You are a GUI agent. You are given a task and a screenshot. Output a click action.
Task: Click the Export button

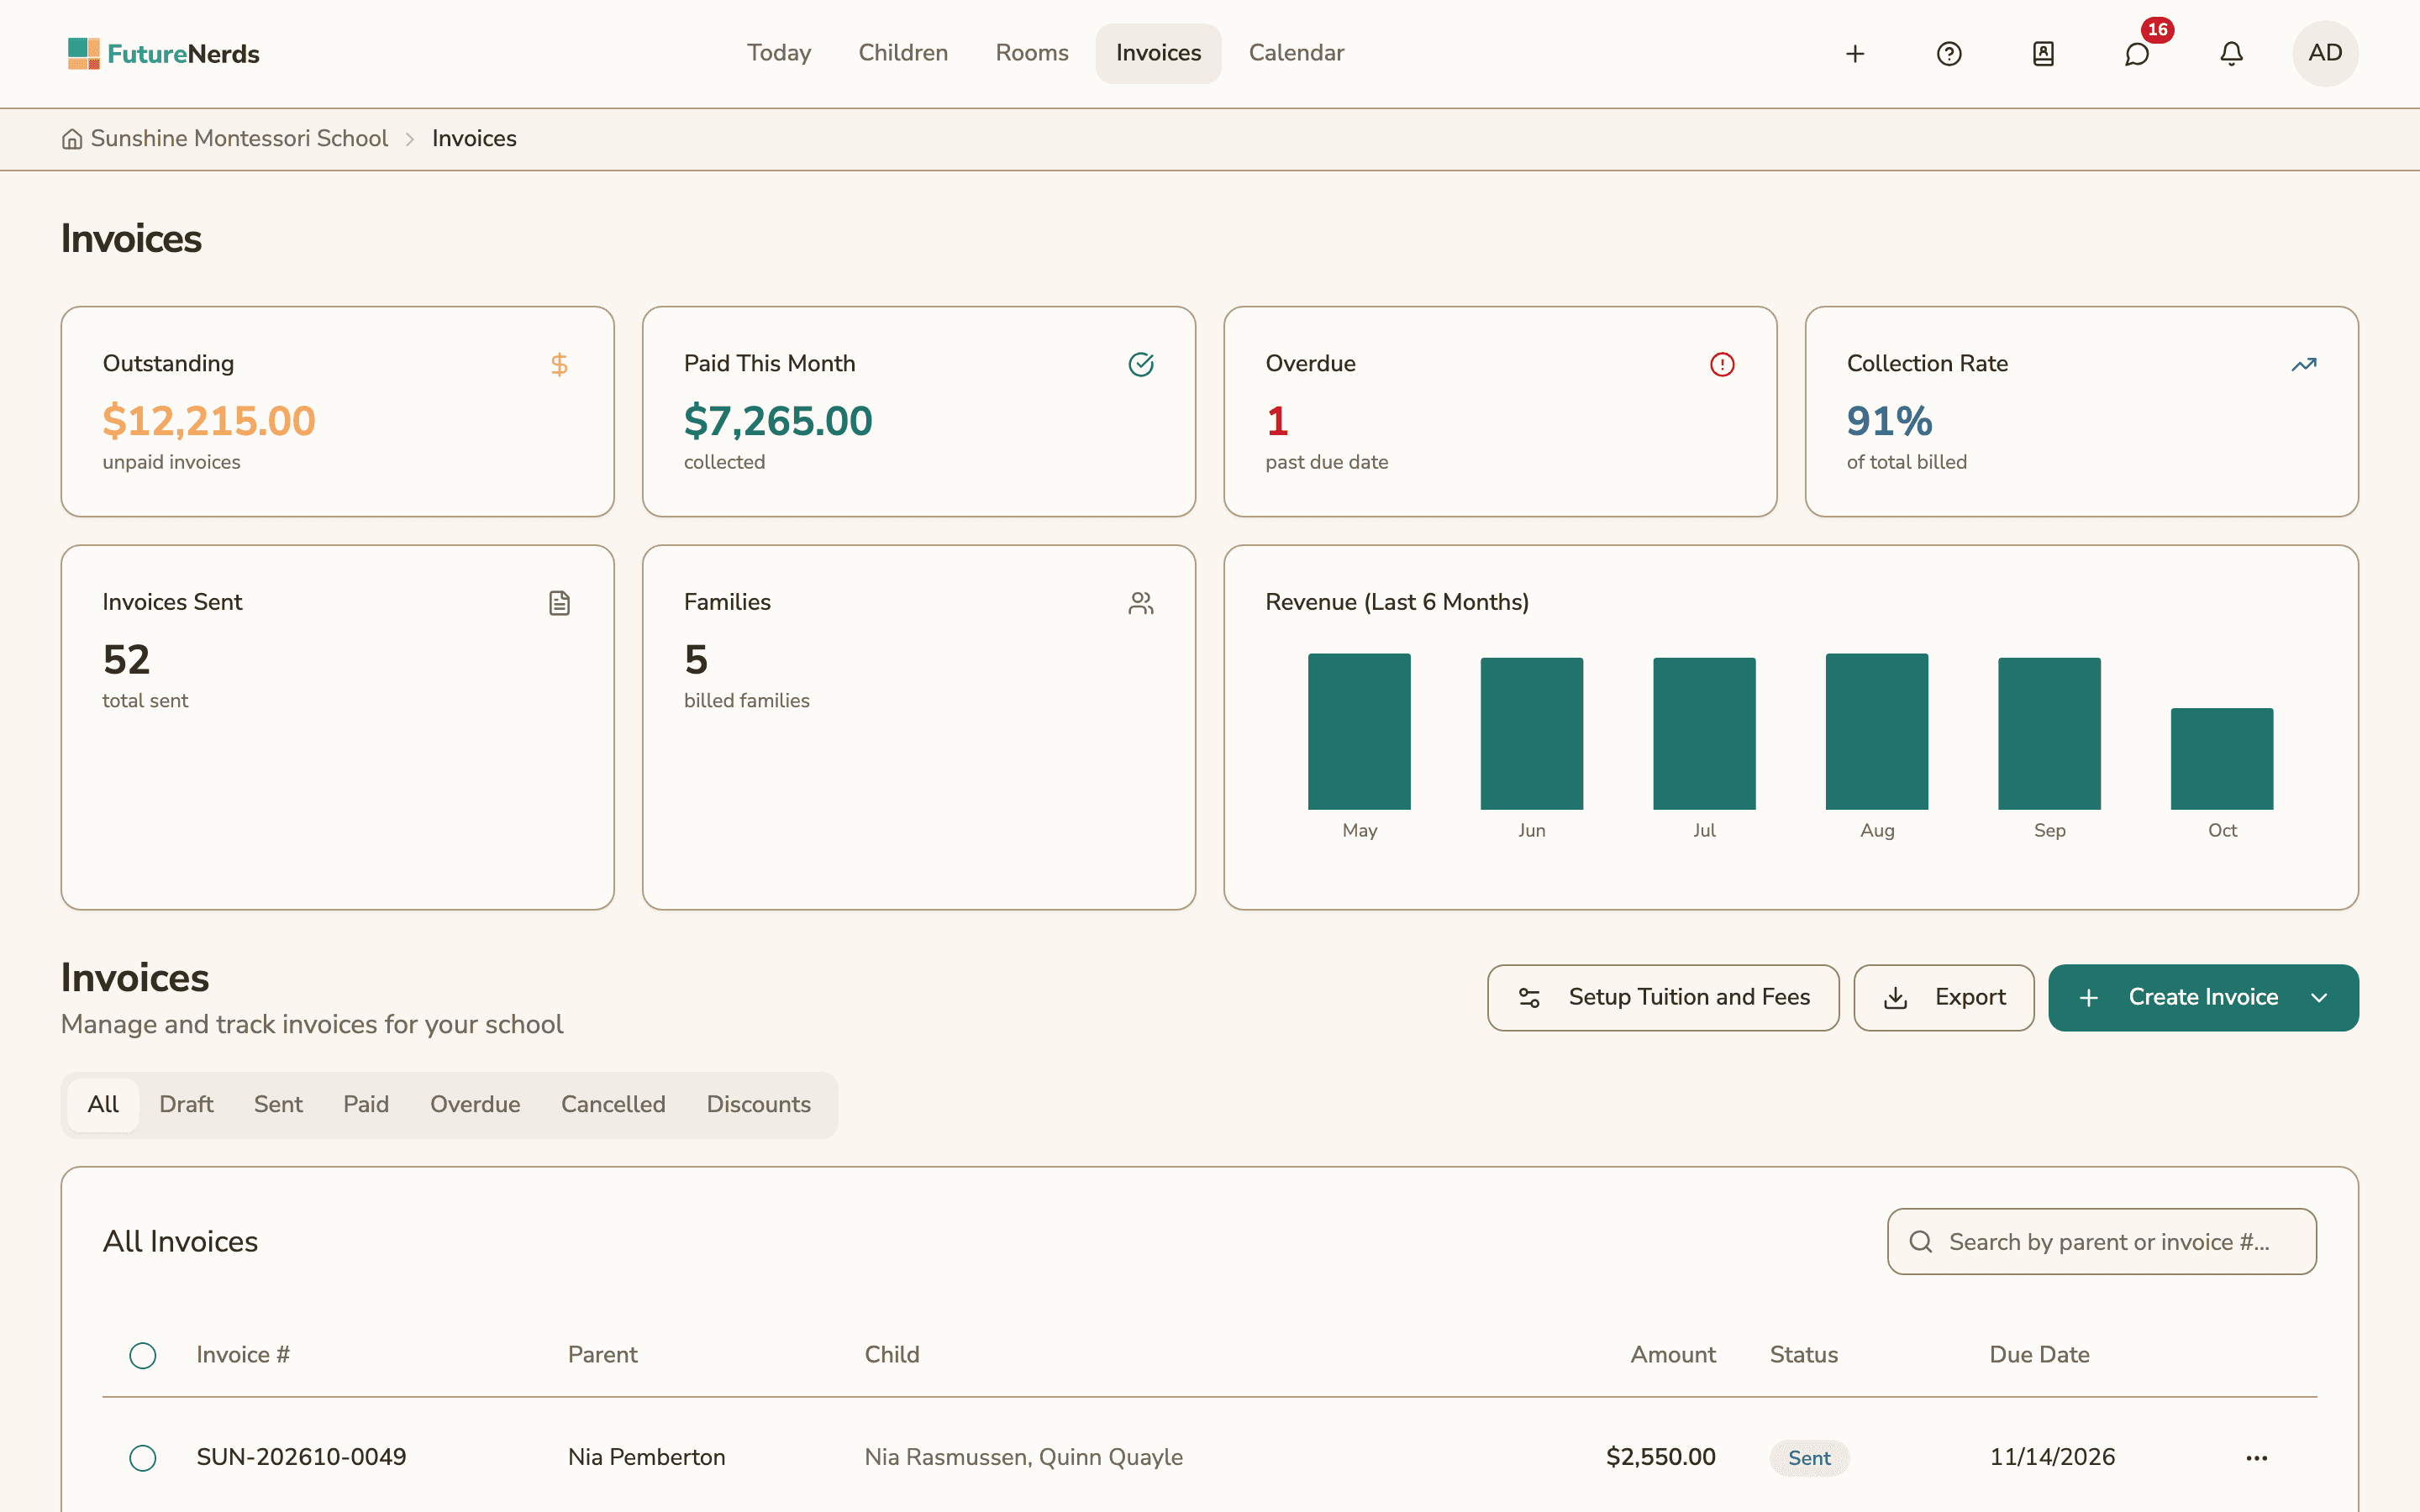[1943, 997]
